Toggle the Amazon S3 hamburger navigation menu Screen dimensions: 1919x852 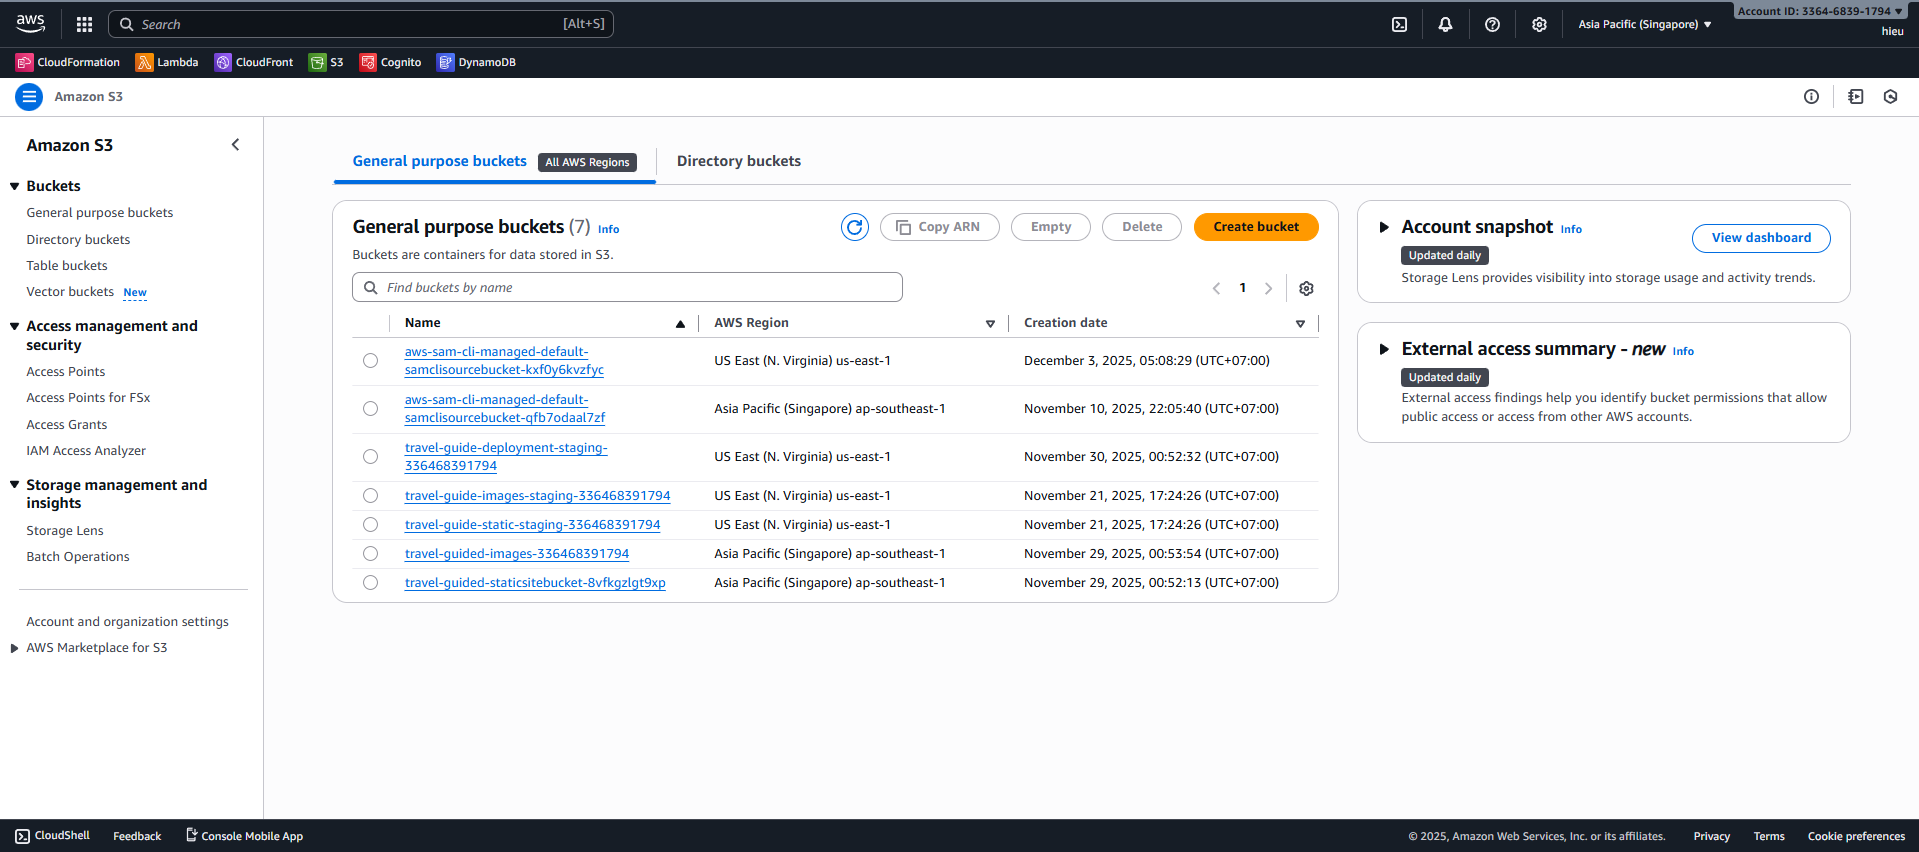[29, 97]
